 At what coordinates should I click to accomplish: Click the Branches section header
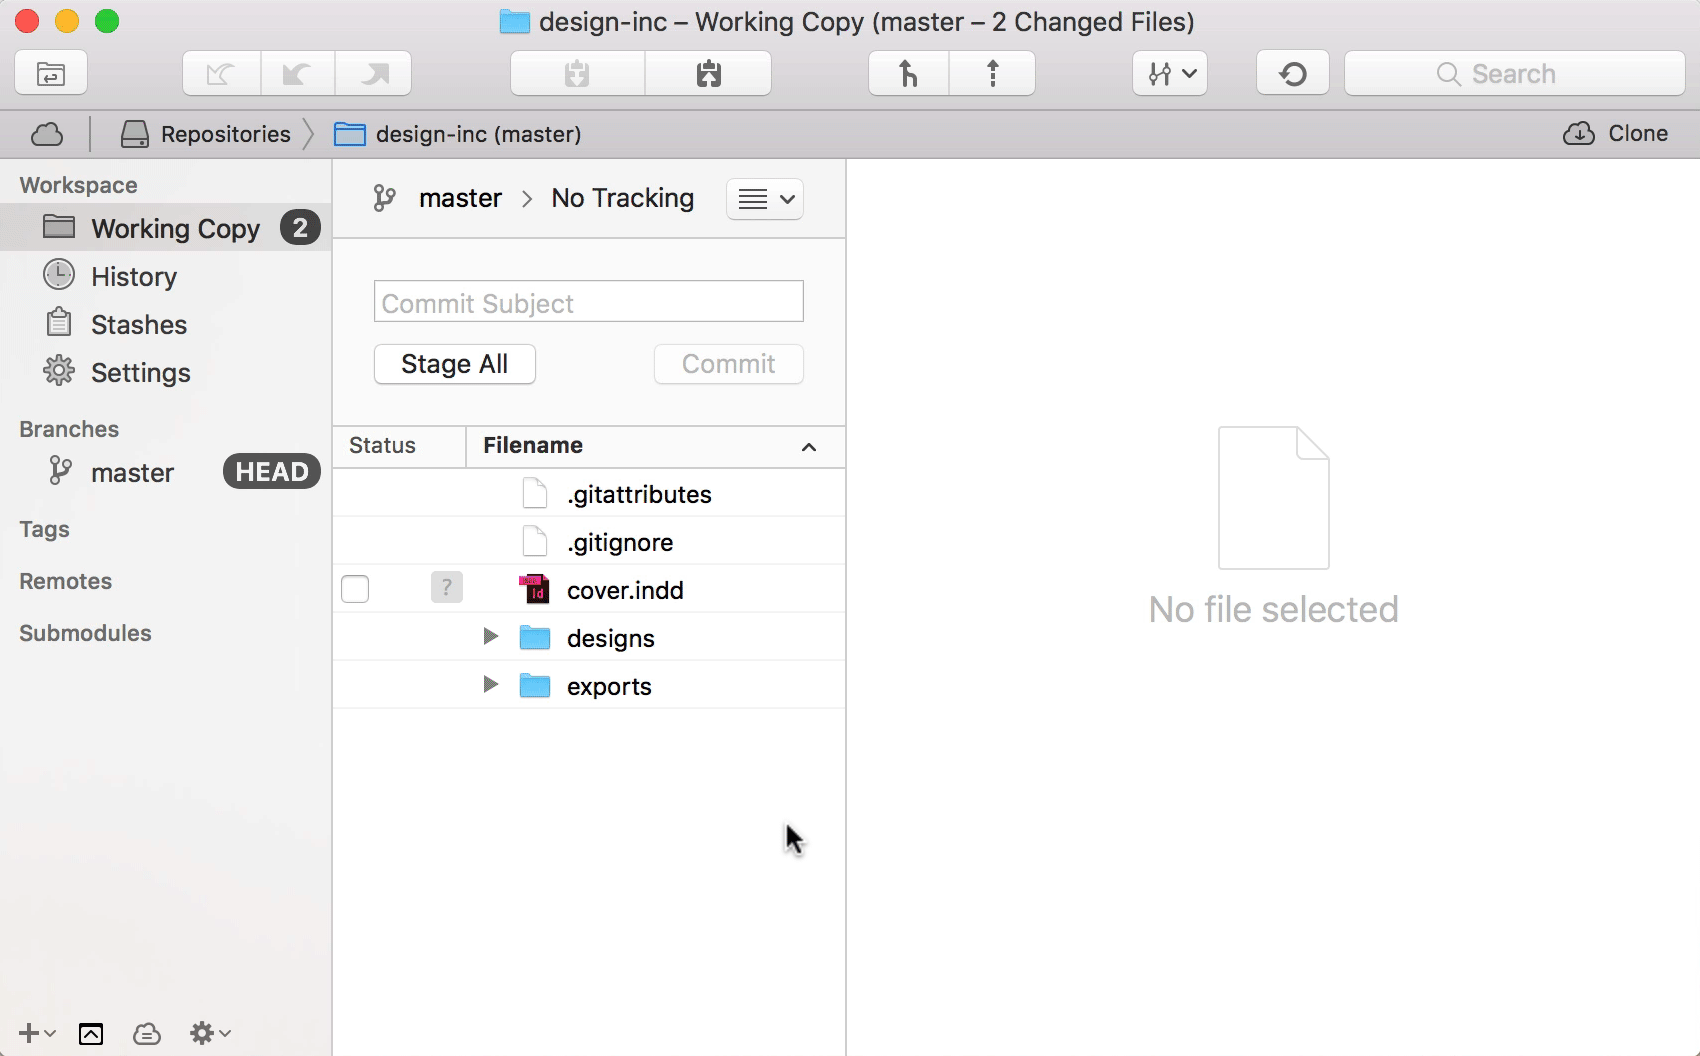click(x=69, y=429)
